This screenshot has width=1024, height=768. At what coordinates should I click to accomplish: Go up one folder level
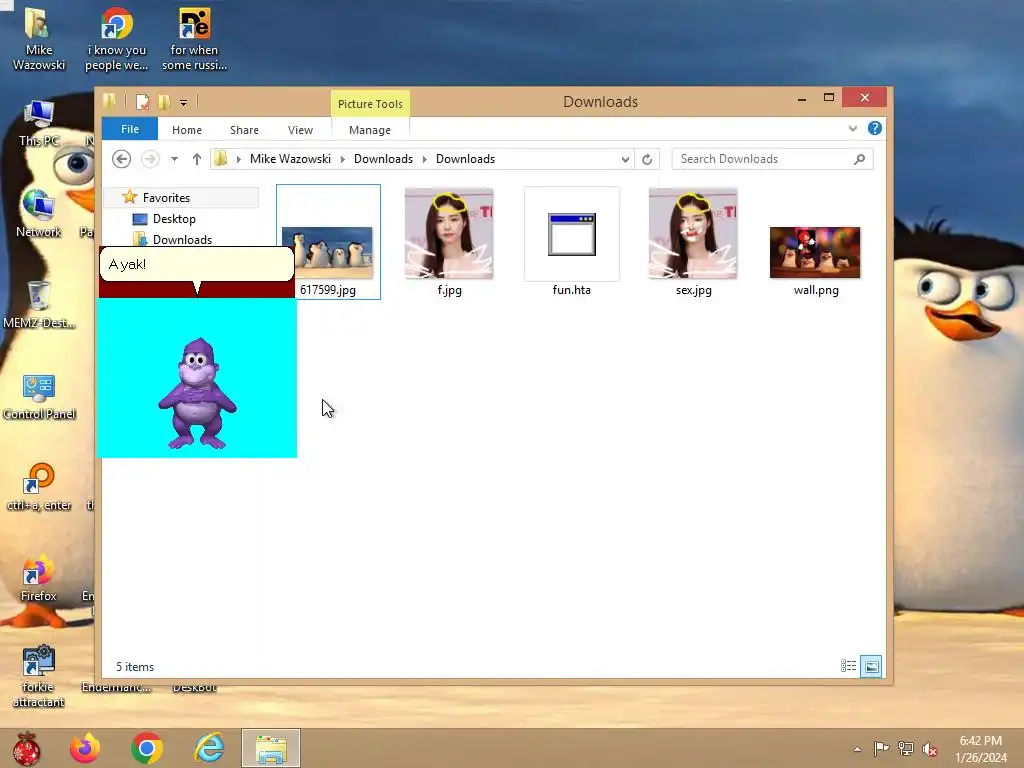(197, 159)
